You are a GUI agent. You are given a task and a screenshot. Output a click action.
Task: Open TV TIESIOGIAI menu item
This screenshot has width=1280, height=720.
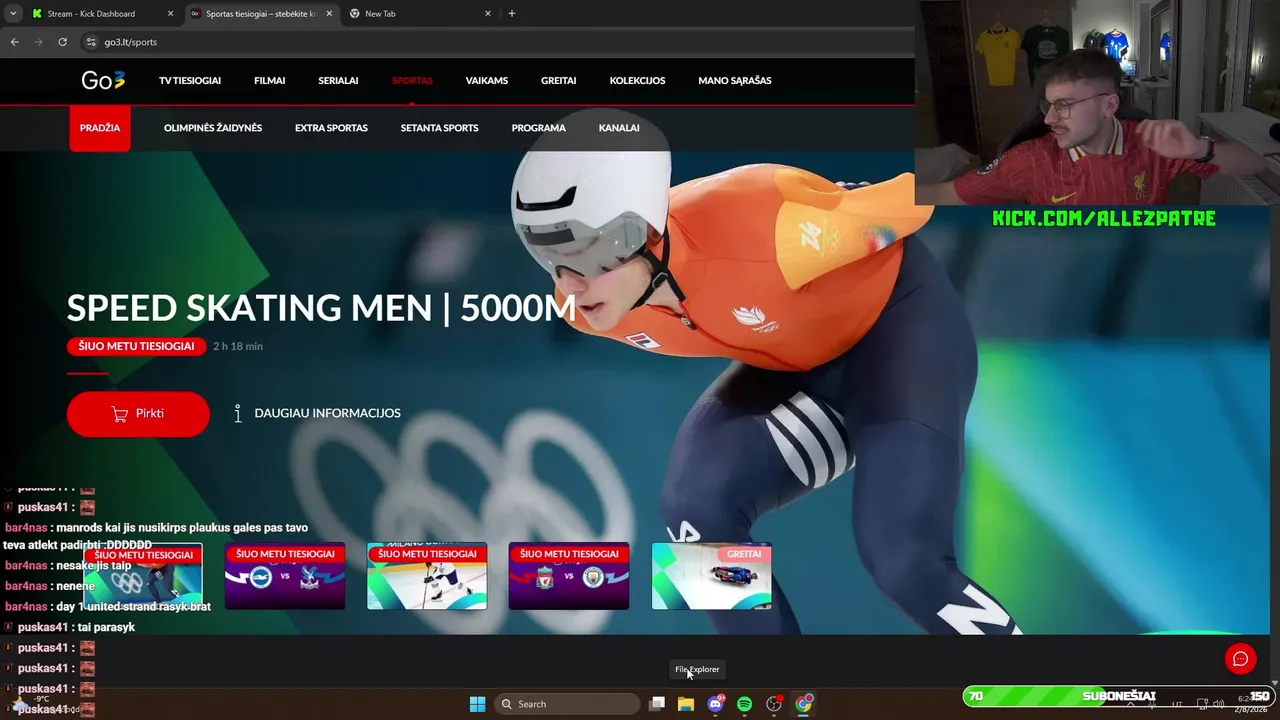pyautogui.click(x=190, y=81)
